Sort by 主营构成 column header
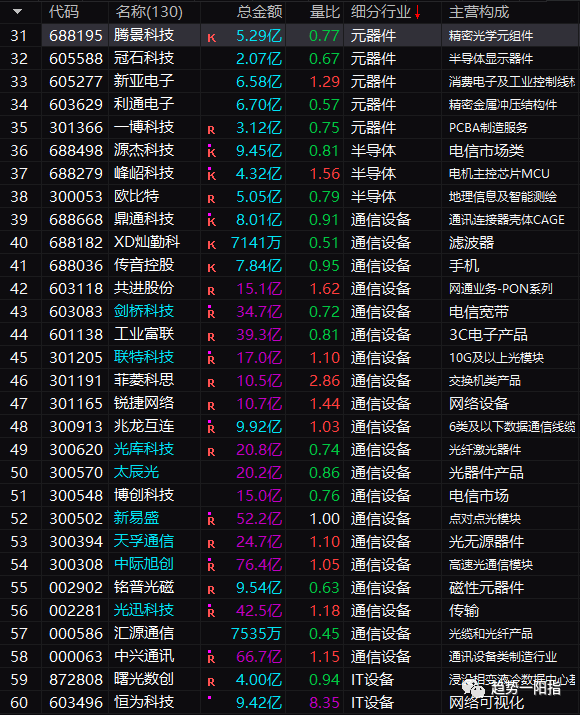The image size is (580, 715). click(x=479, y=12)
